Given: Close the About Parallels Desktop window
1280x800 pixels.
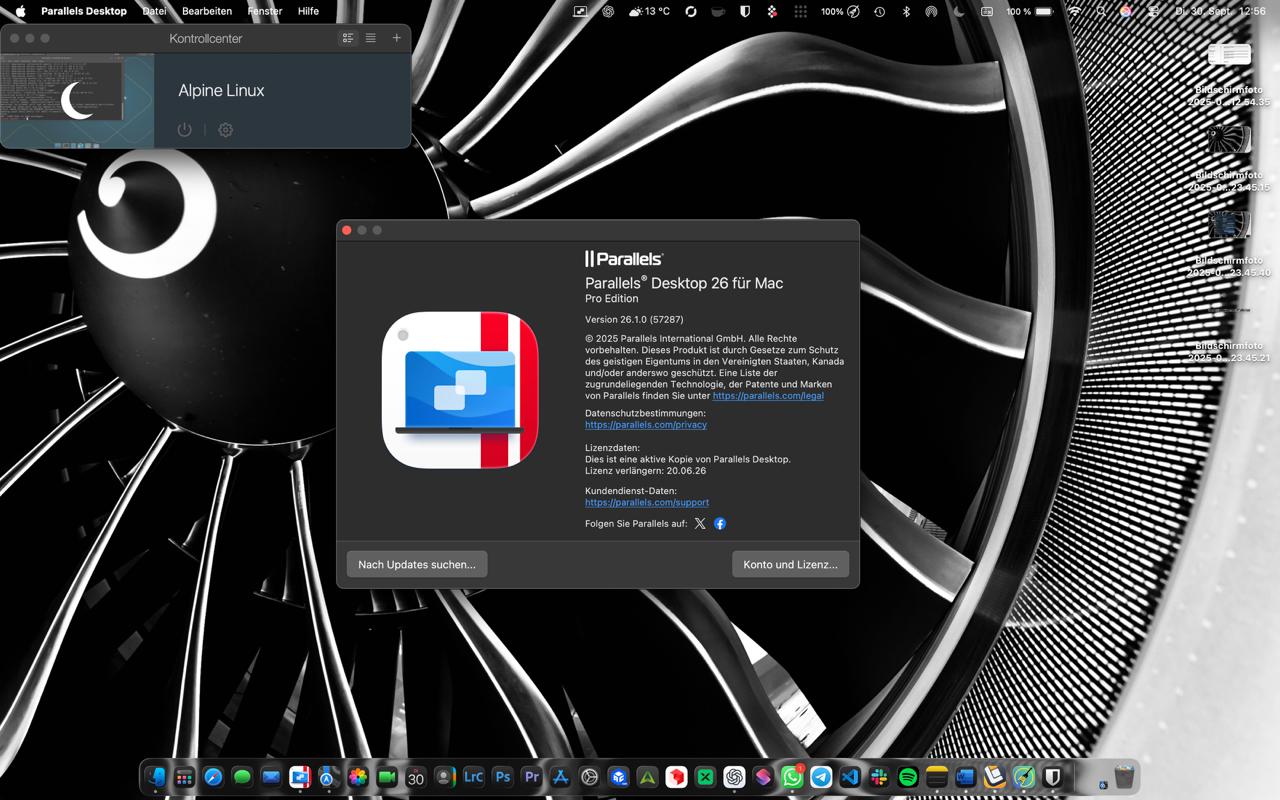Looking at the screenshot, I should coord(347,230).
